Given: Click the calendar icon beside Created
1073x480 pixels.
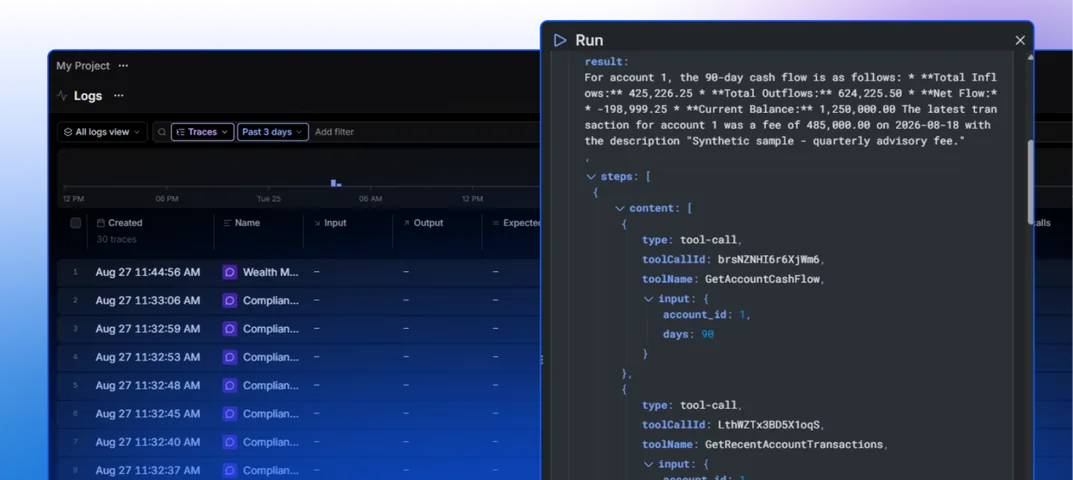Looking at the screenshot, I should [101, 223].
